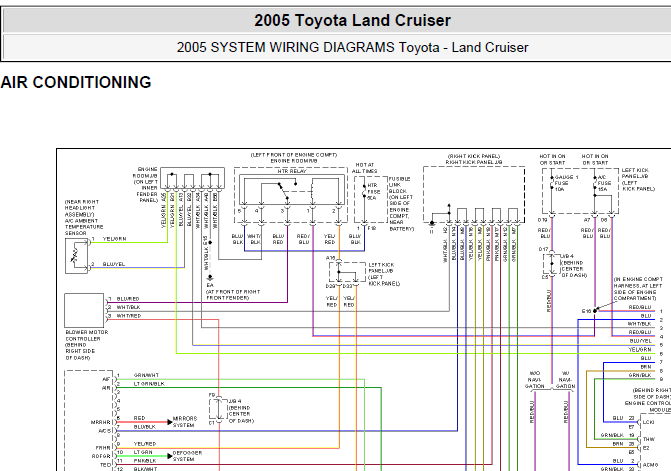Click the "AIF" terminal name
Screen dimensions: 671x471
click(x=106, y=379)
